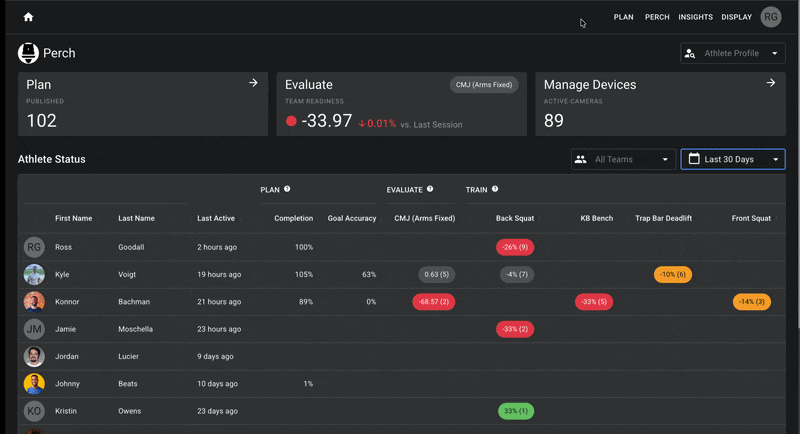Sort by Goal Accuracy column header

coord(352,218)
